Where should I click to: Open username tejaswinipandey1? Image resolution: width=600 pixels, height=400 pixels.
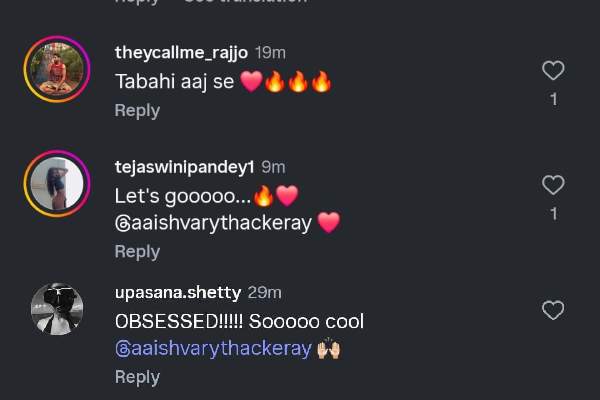point(184,167)
